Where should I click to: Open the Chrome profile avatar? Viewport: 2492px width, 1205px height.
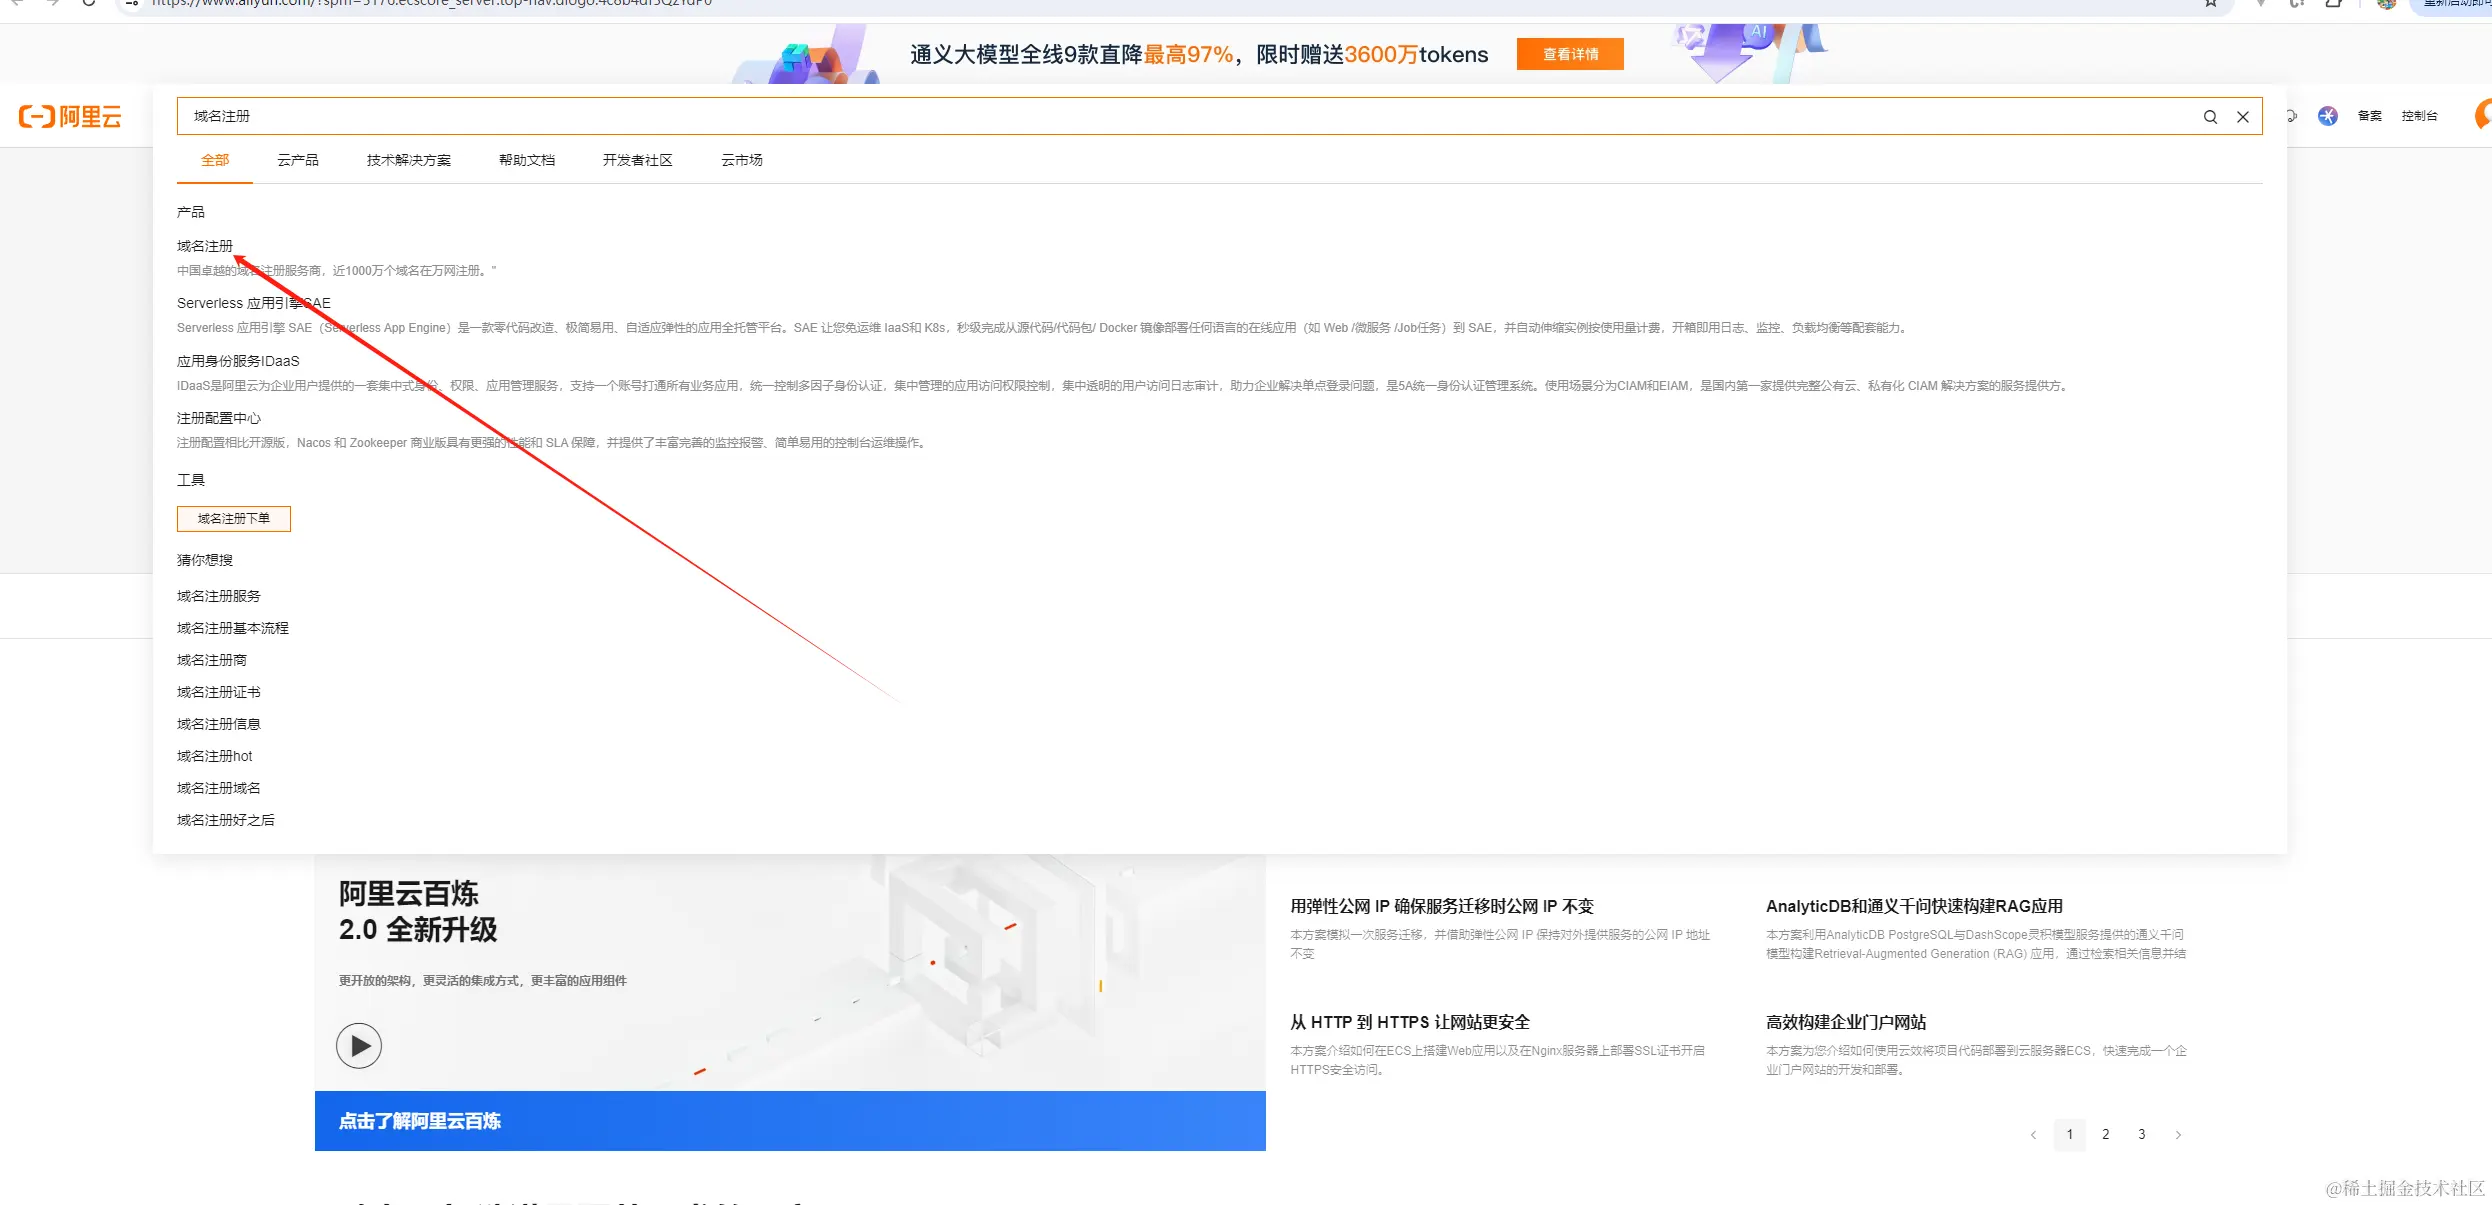(x=2386, y=4)
